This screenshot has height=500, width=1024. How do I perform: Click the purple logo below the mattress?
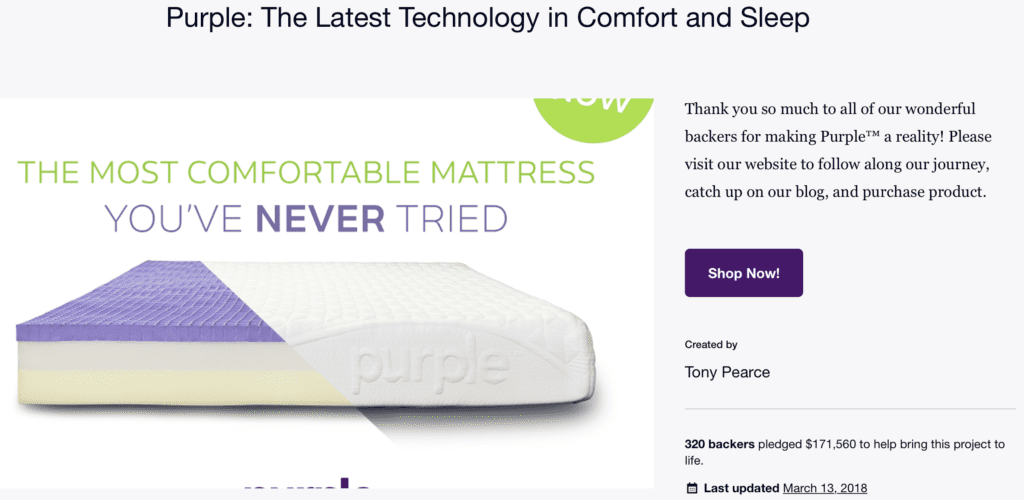307,483
